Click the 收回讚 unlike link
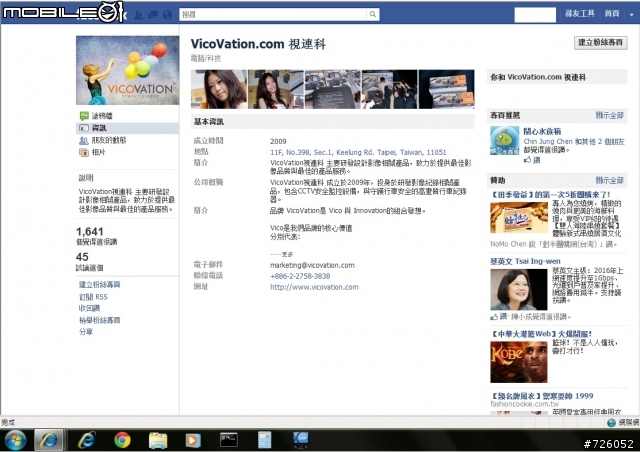The image size is (640, 452). tap(89, 308)
